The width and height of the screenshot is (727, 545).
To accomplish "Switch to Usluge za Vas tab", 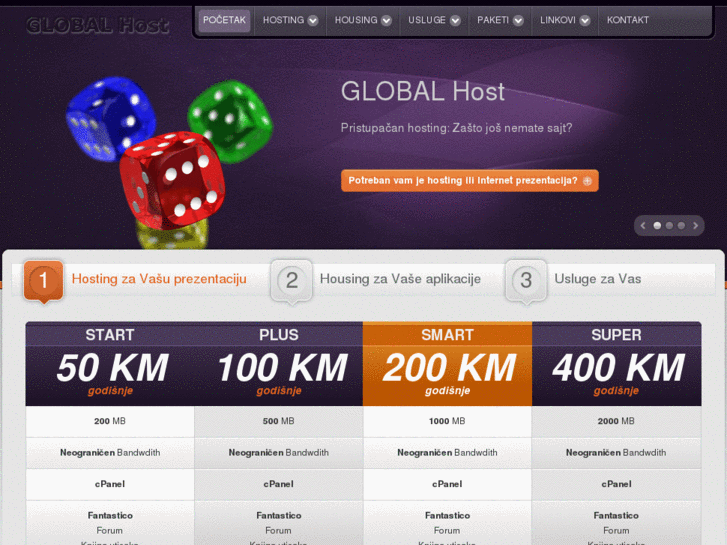I will tap(598, 279).
